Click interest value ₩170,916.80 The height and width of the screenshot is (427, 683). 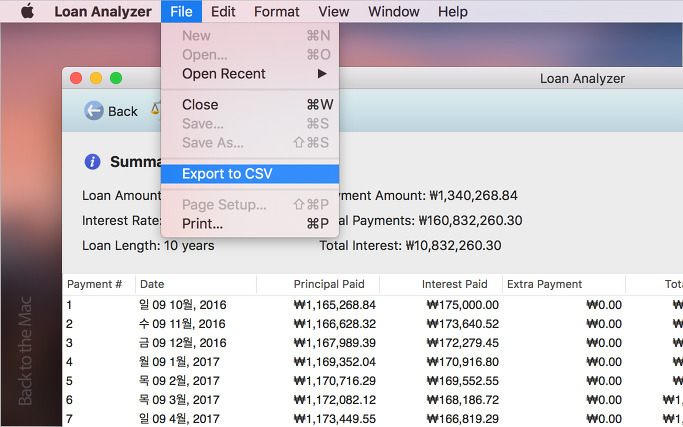click(x=463, y=362)
